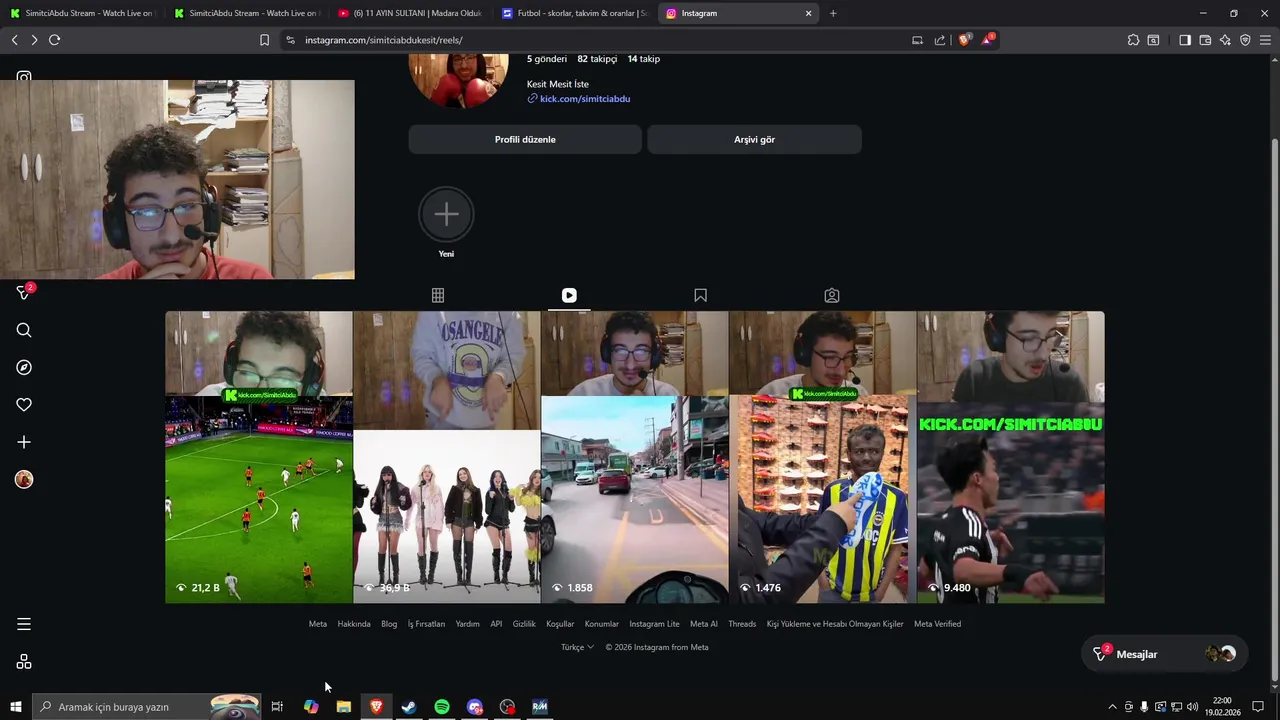Open Fenerbahçe jersey reel with 1.476 views
This screenshot has height=720, width=1280.
coord(823,457)
